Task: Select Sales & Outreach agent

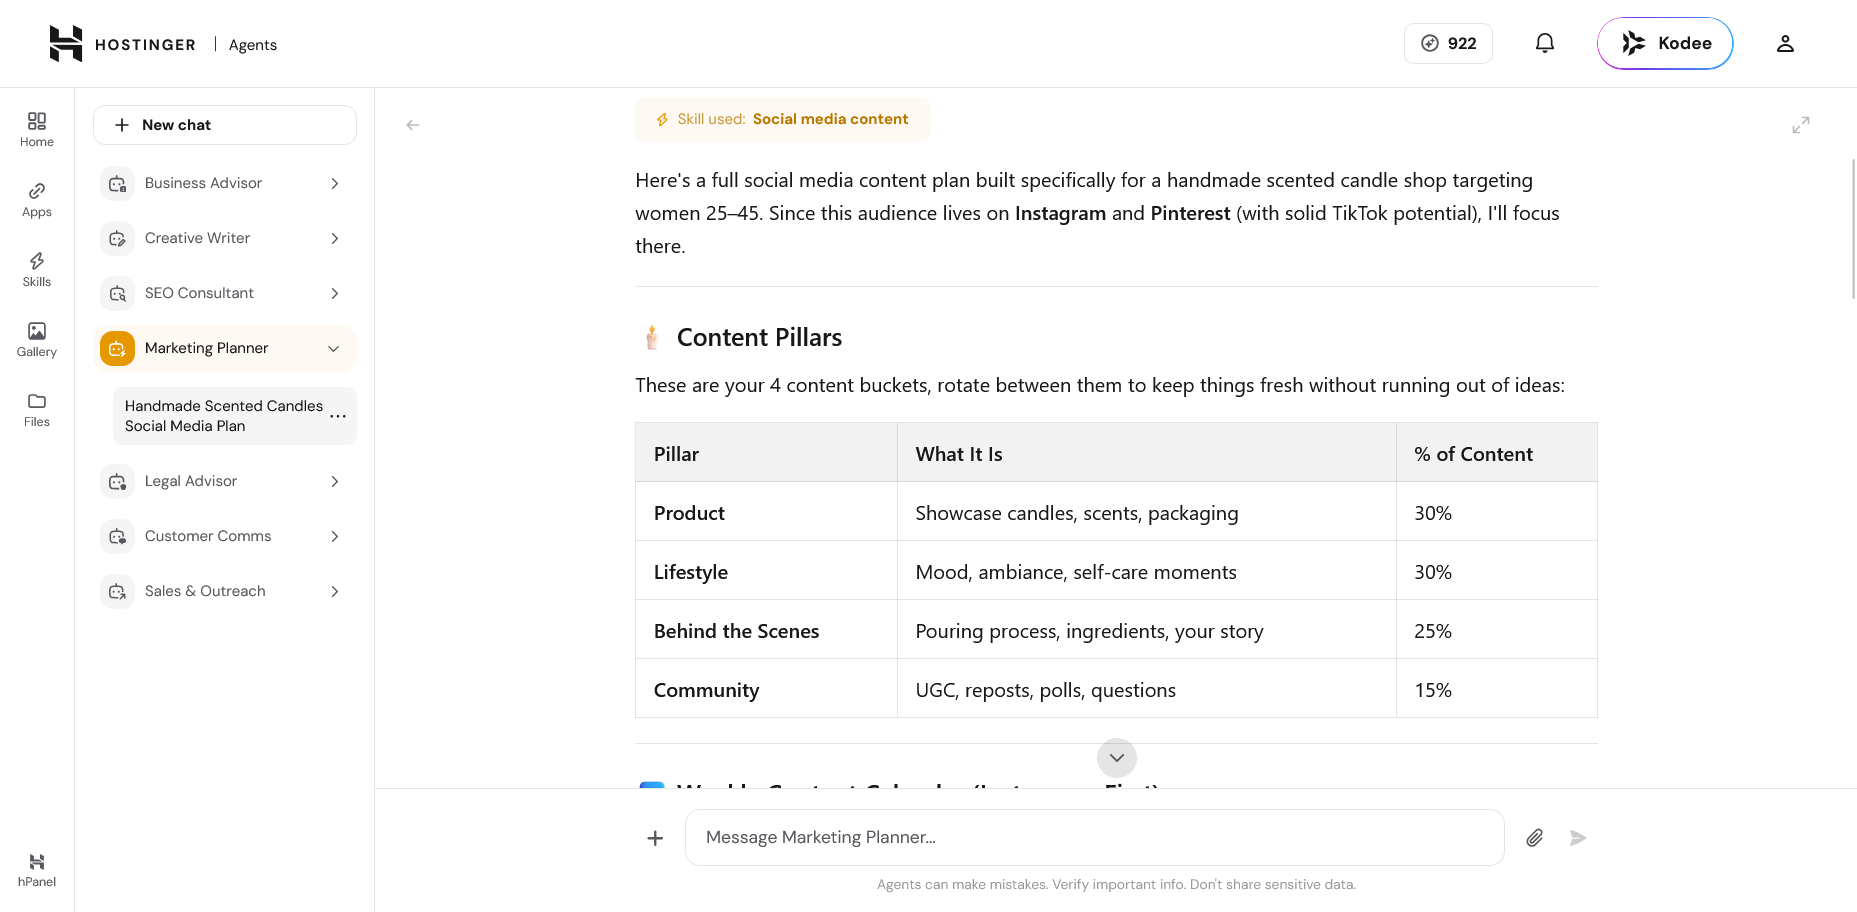Action: pyautogui.click(x=225, y=591)
